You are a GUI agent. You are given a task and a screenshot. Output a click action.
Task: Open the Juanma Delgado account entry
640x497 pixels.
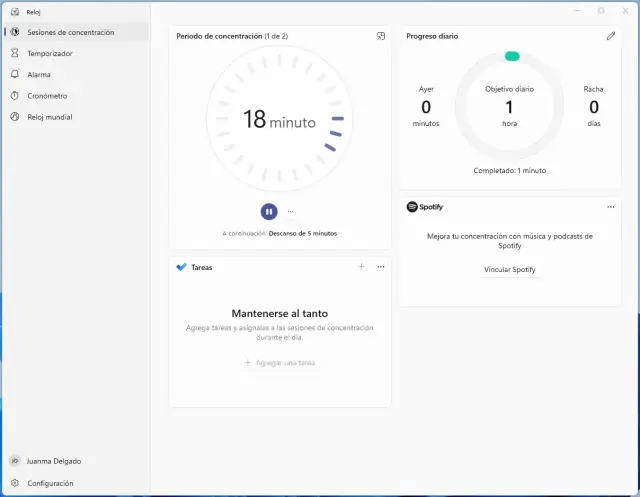(x=54, y=461)
